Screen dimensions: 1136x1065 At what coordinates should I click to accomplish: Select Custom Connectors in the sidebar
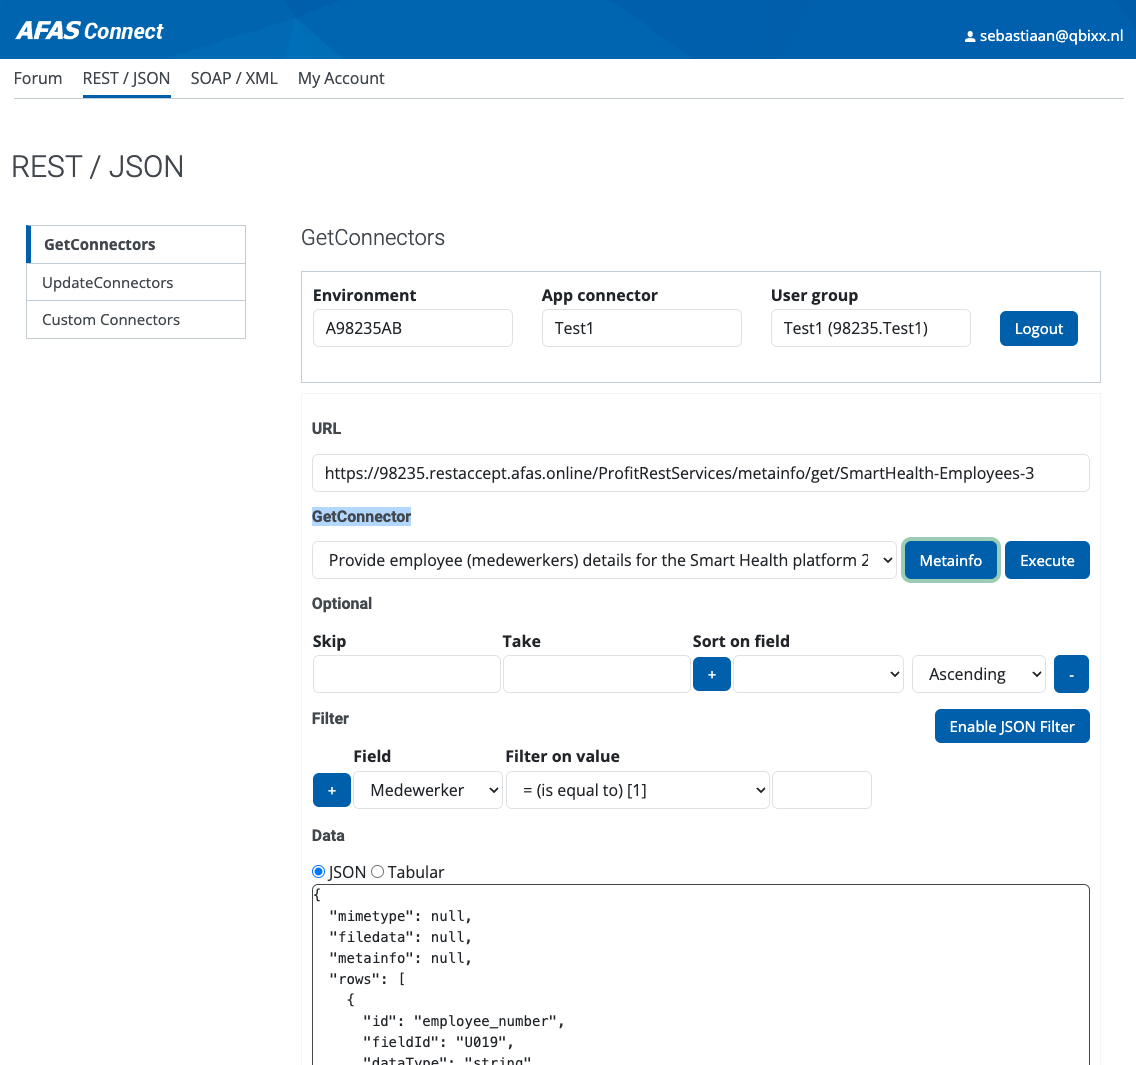[x=136, y=320]
